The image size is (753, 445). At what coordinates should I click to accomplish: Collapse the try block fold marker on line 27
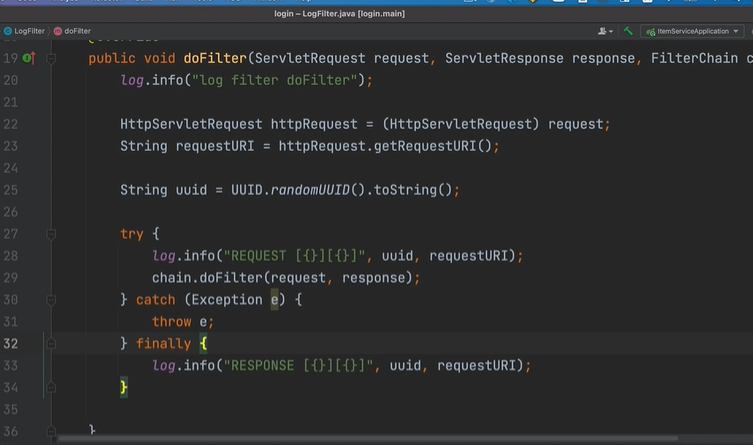pos(51,234)
